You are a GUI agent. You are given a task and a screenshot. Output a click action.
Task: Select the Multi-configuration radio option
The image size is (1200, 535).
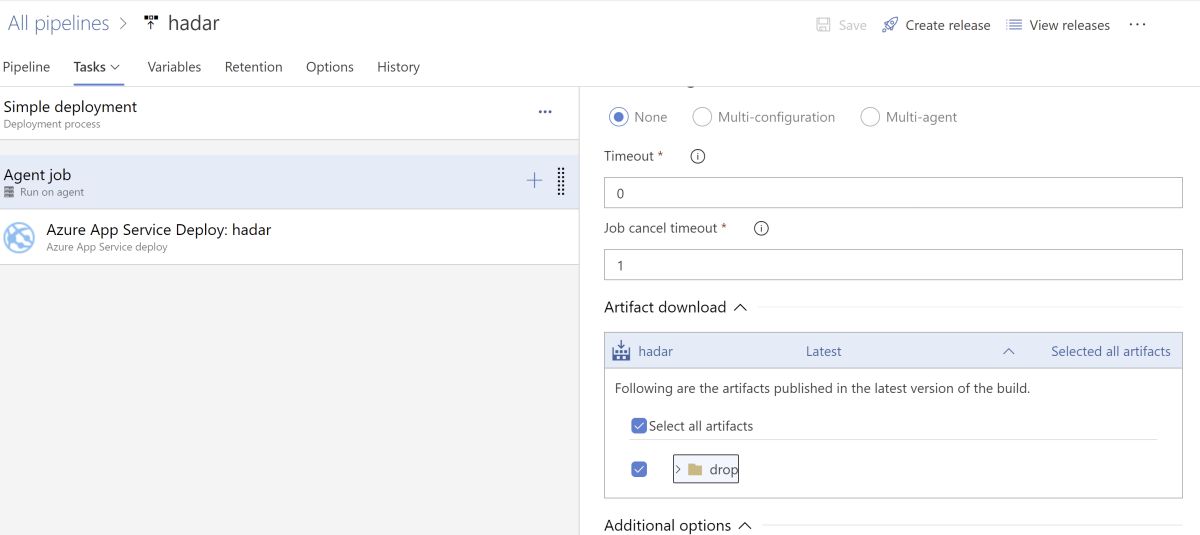click(702, 117)
